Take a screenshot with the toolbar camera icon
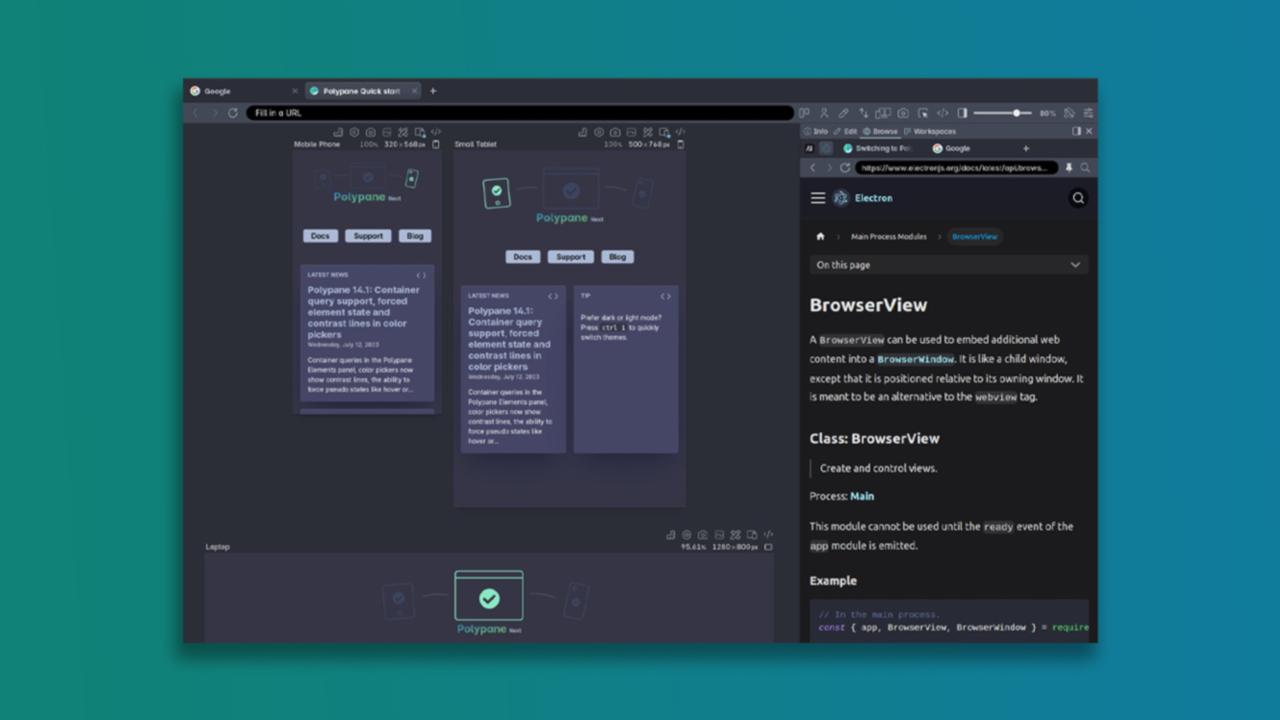 click(903, 113)
